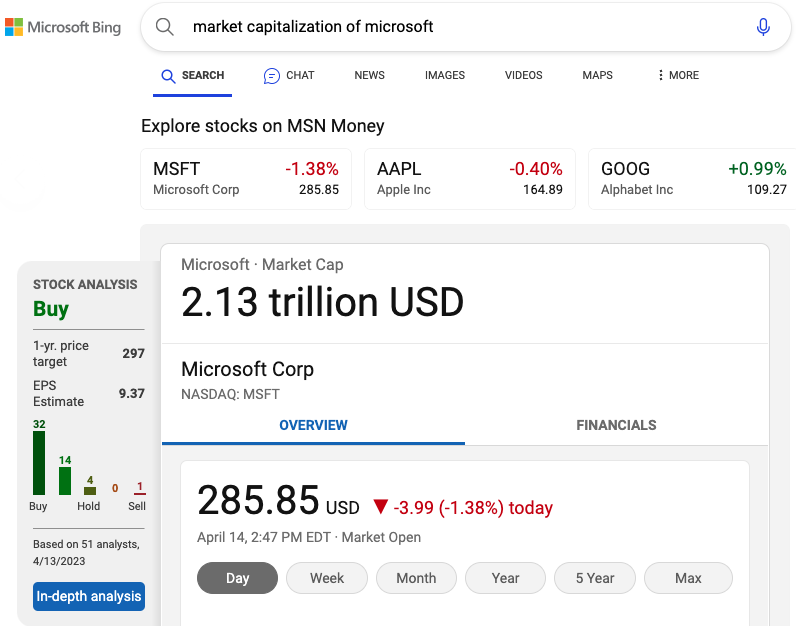
Task: Click the -3.99 (-1.38%) today change
Action: point(473,508)
